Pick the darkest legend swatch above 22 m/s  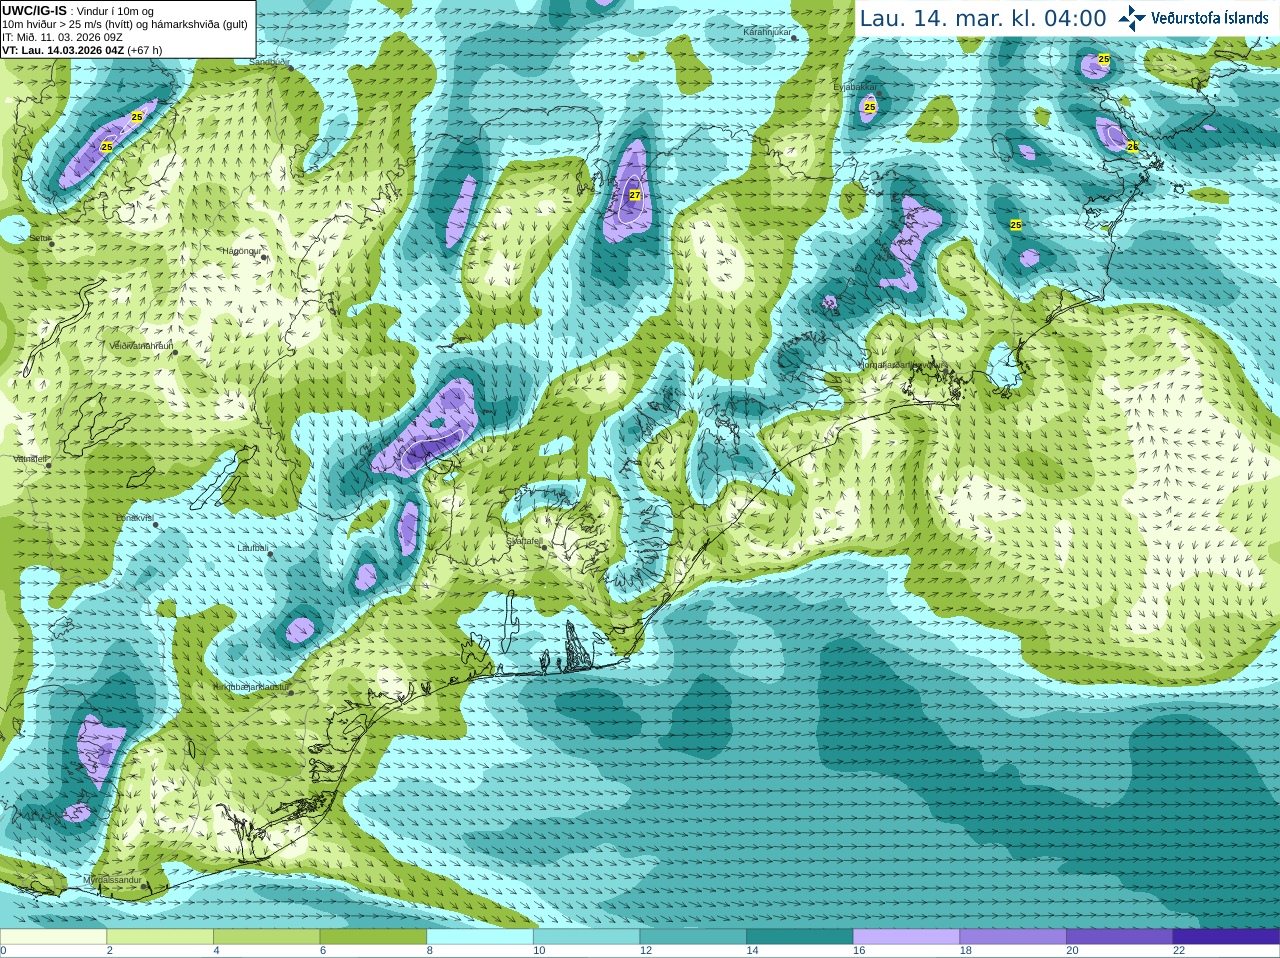point(1226,937)
